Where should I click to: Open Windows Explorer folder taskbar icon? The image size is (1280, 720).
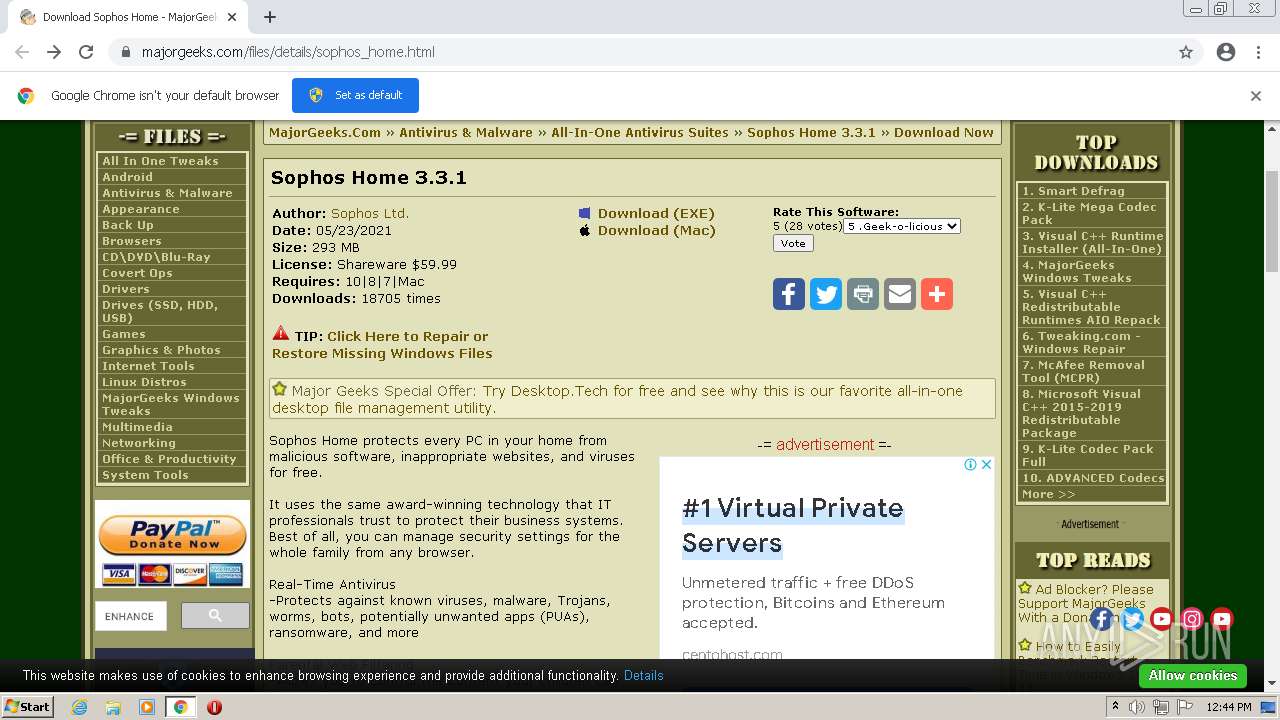tap(113, 707)
